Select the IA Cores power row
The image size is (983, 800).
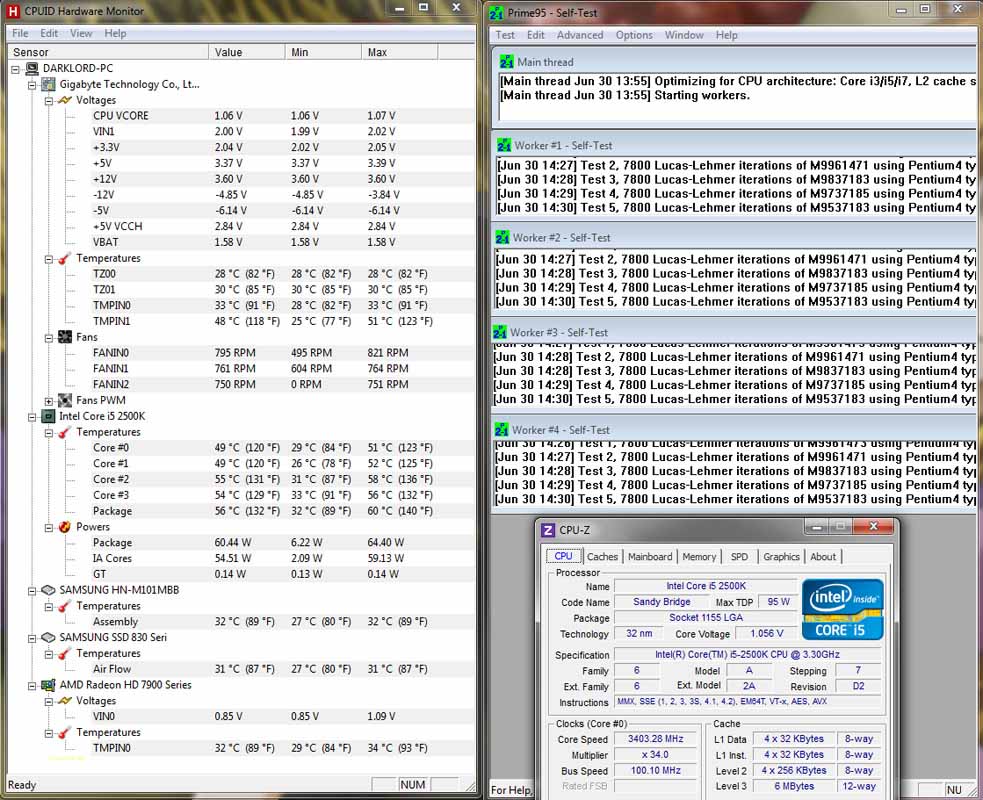(282, 558)
